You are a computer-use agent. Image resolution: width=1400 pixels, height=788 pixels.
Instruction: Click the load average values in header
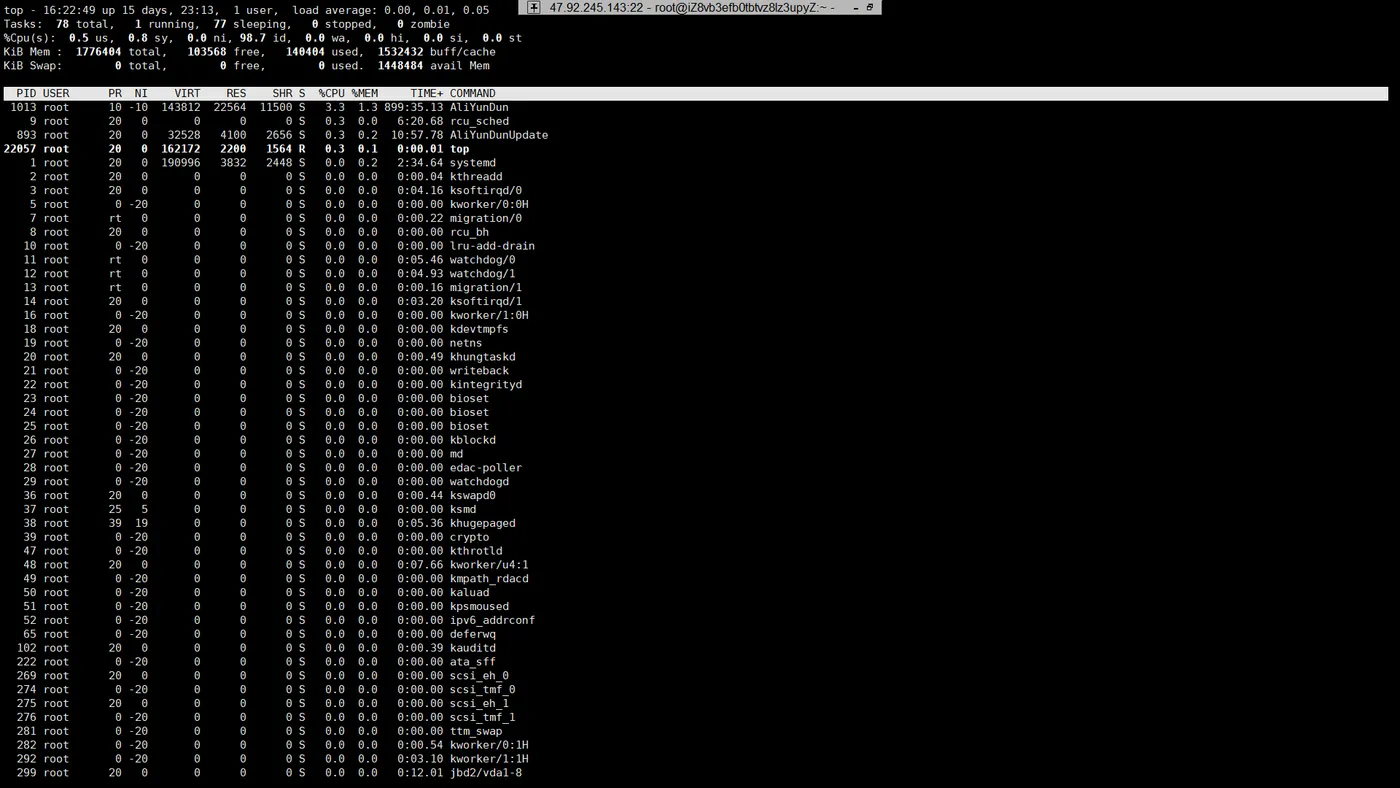click(437, 10)
